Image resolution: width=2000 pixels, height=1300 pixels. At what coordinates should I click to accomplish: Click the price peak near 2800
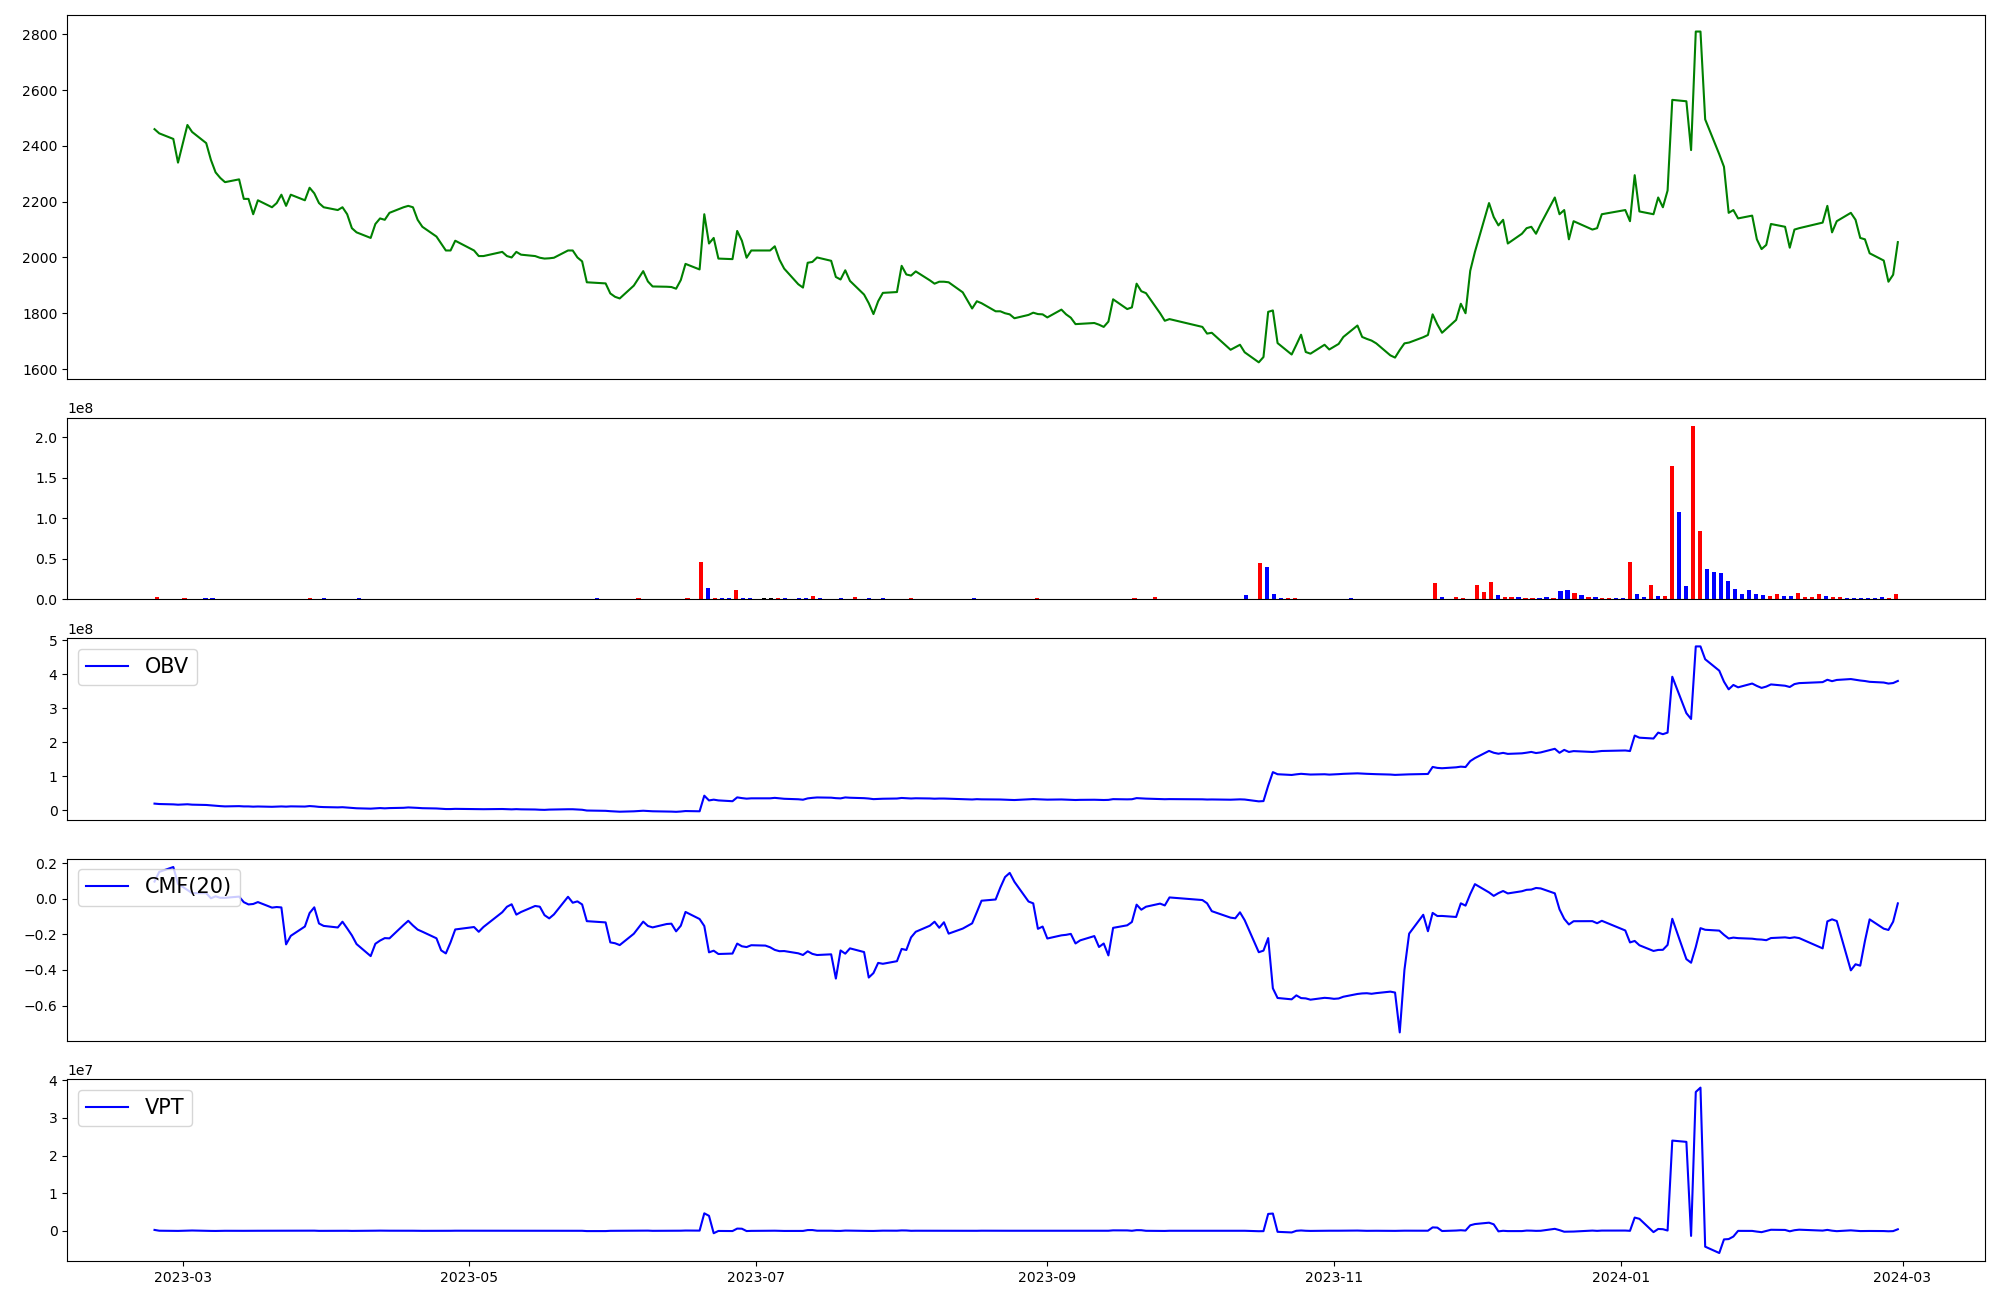click(1698, 32)
